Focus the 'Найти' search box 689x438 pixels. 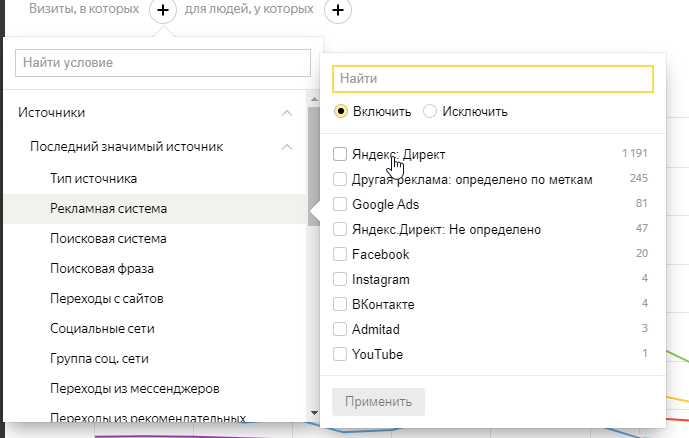pyautogui.click(x=493, y=79)
